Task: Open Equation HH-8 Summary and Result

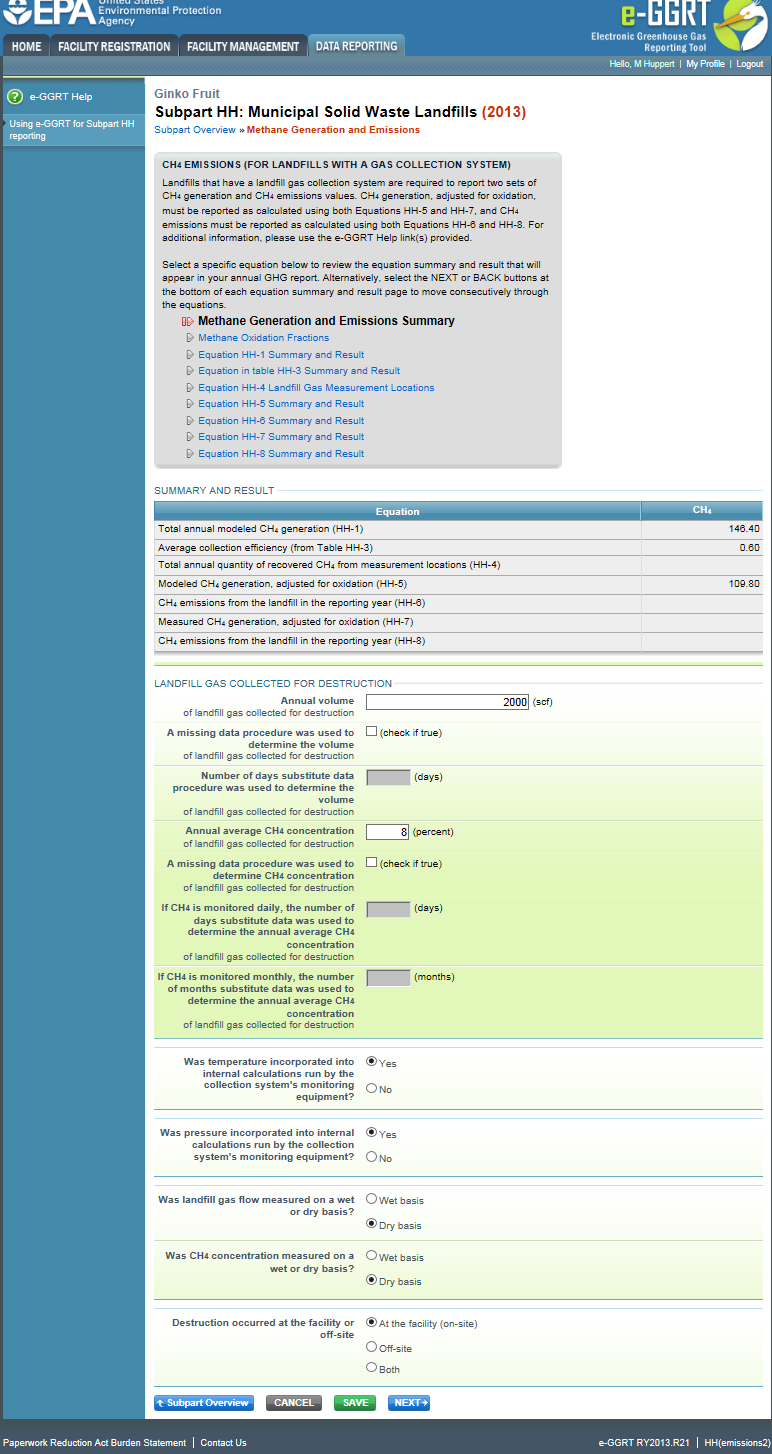Action: [x=281, y=454]
